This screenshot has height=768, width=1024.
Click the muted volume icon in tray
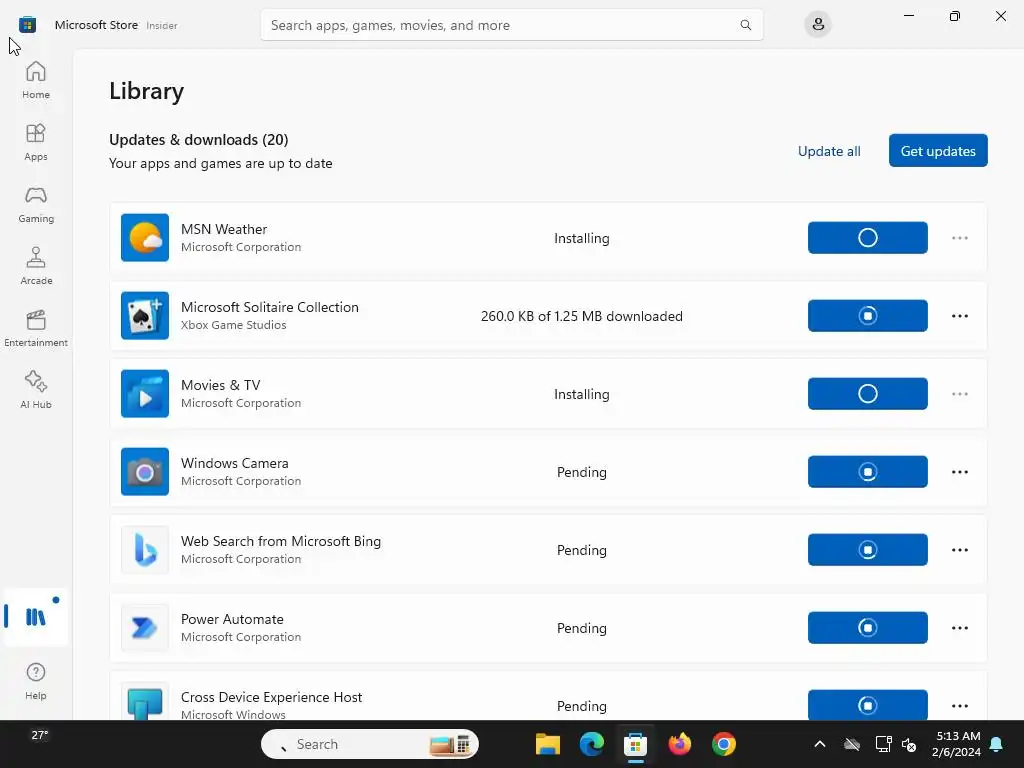click(909, 744)
